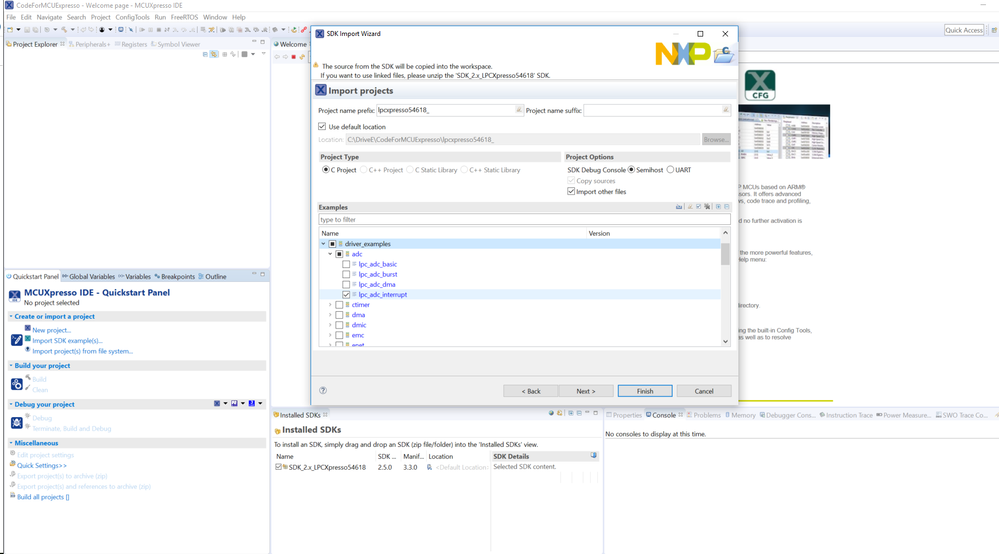999x554 pixels.
Task: Collapse the Miscellaneous section
Action: tap(11, 443)
